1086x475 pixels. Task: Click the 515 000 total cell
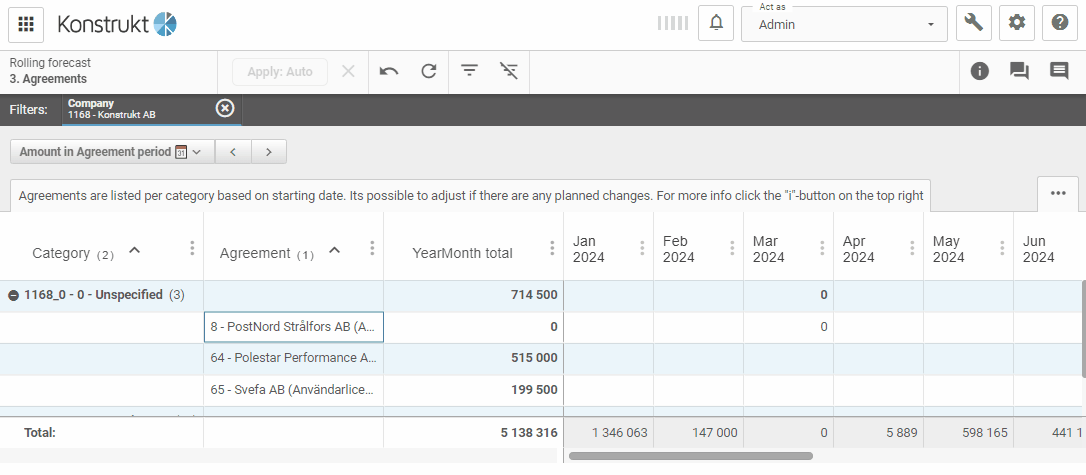tap(474, 358)
